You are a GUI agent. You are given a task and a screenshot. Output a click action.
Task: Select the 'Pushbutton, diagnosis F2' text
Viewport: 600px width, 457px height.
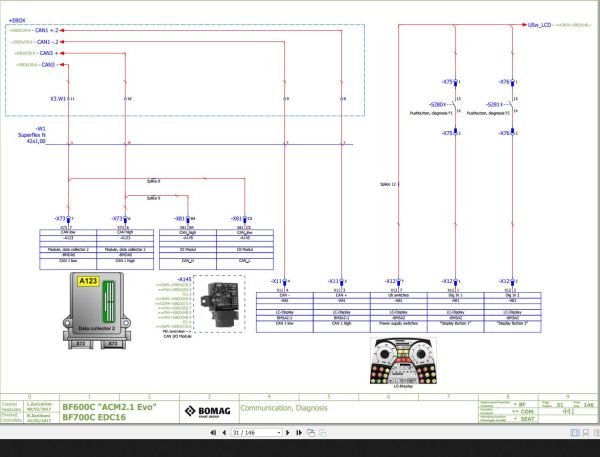pos(488,113)
